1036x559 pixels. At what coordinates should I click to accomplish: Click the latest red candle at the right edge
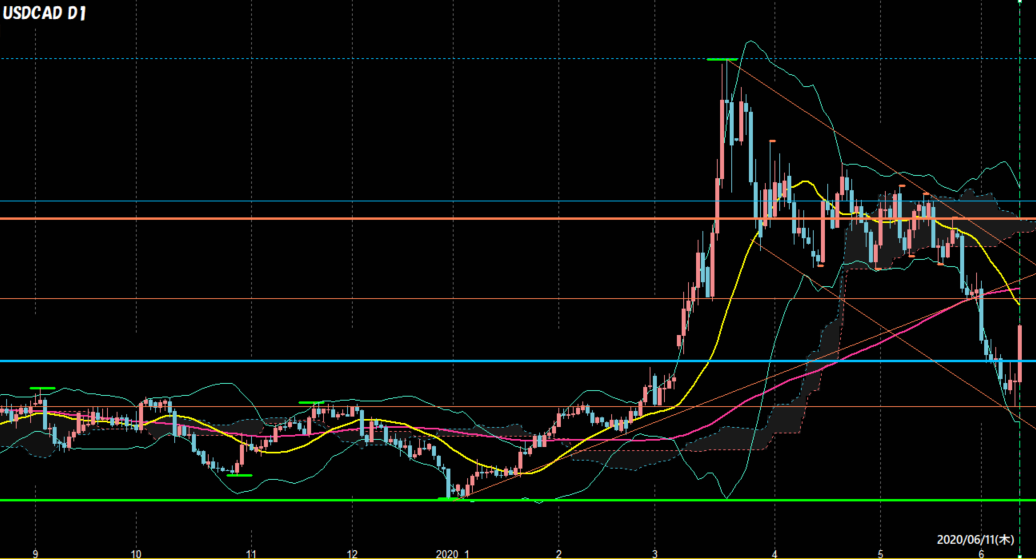pyautogui.click(x=1020, y=354)
